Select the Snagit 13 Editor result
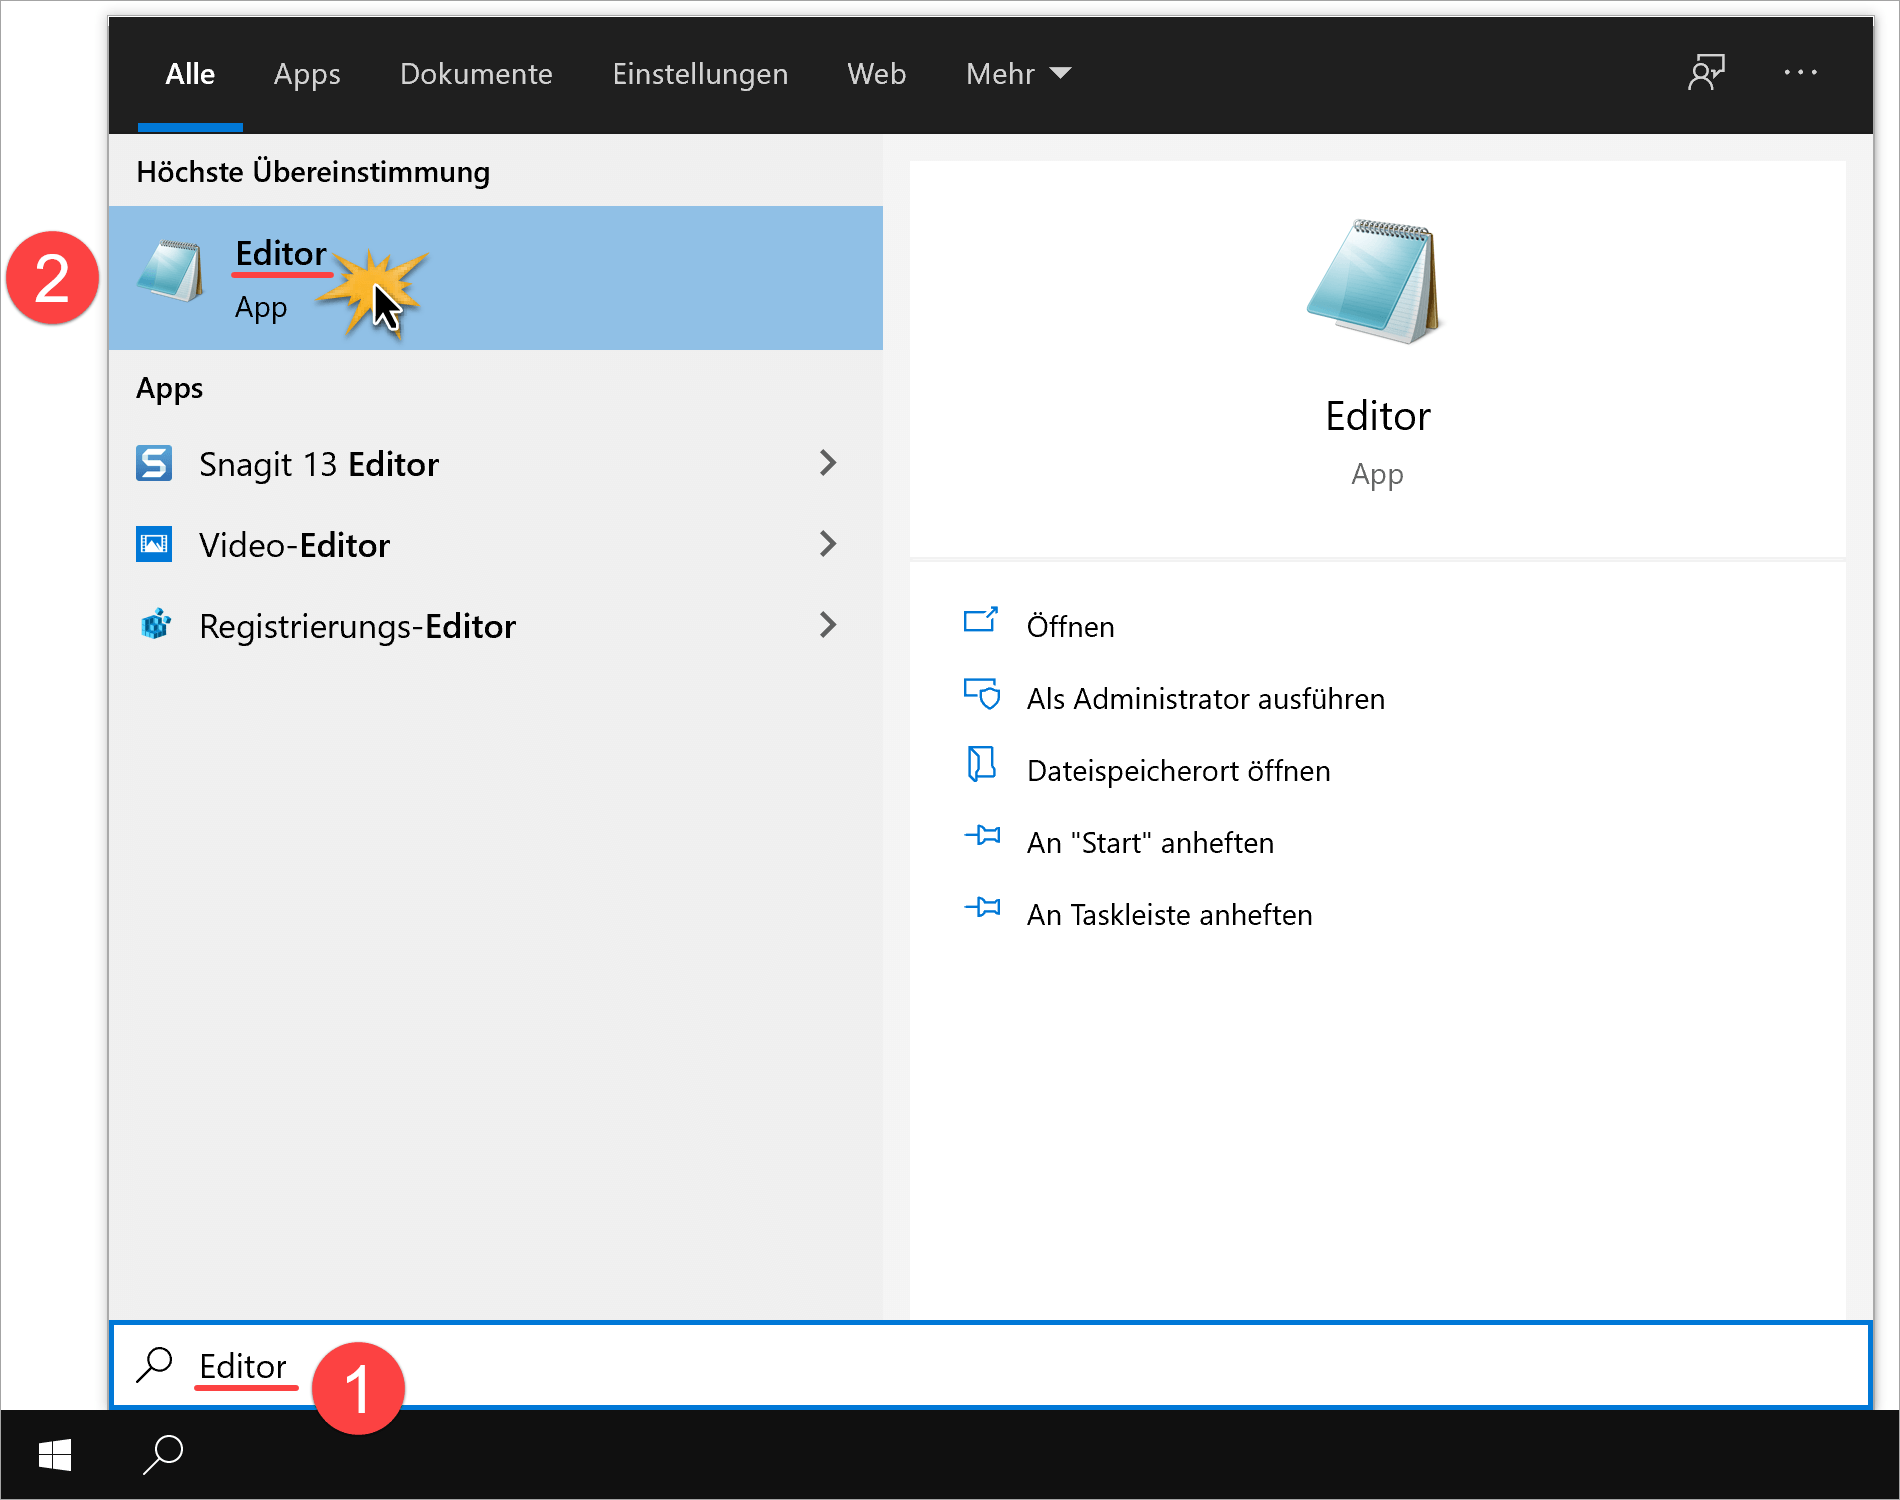Image resolution: width=1900 pixels, height=1500 pixels. pyautogui.click(x=495, y=463)
